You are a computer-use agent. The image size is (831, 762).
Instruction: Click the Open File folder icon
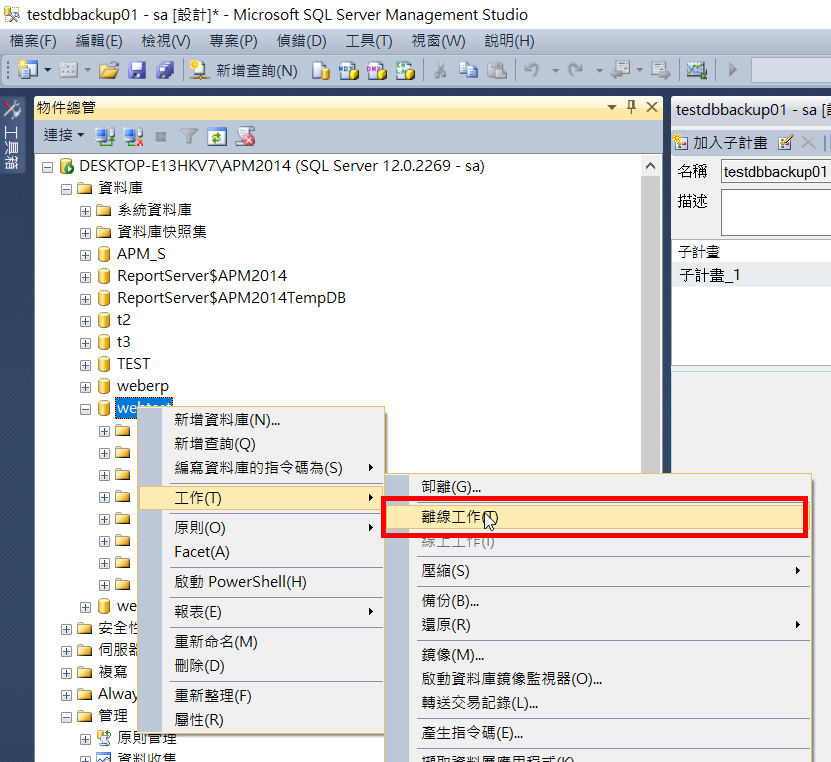109,70
